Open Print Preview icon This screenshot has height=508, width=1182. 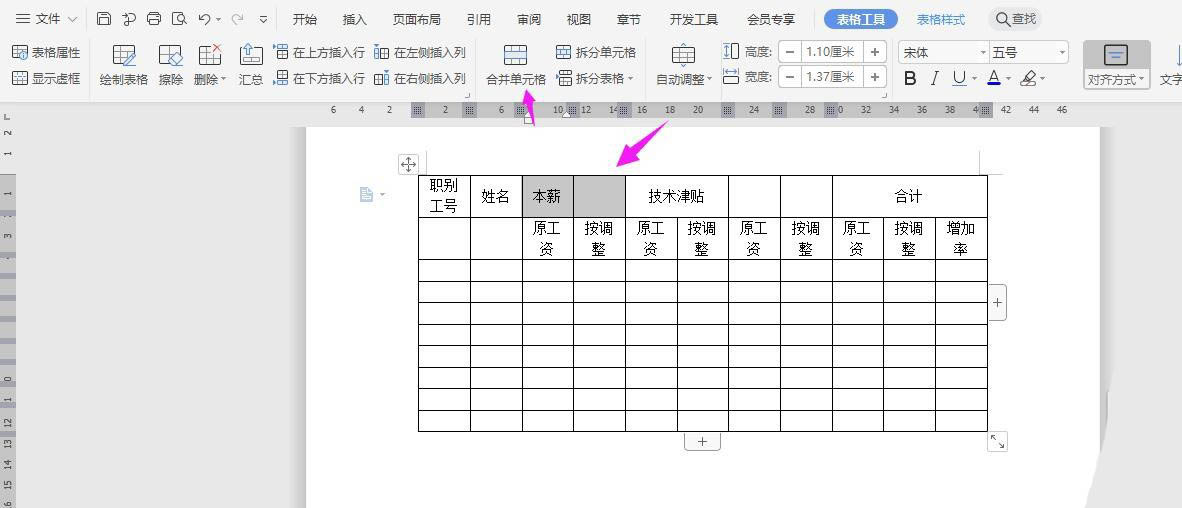click(179, 19)
